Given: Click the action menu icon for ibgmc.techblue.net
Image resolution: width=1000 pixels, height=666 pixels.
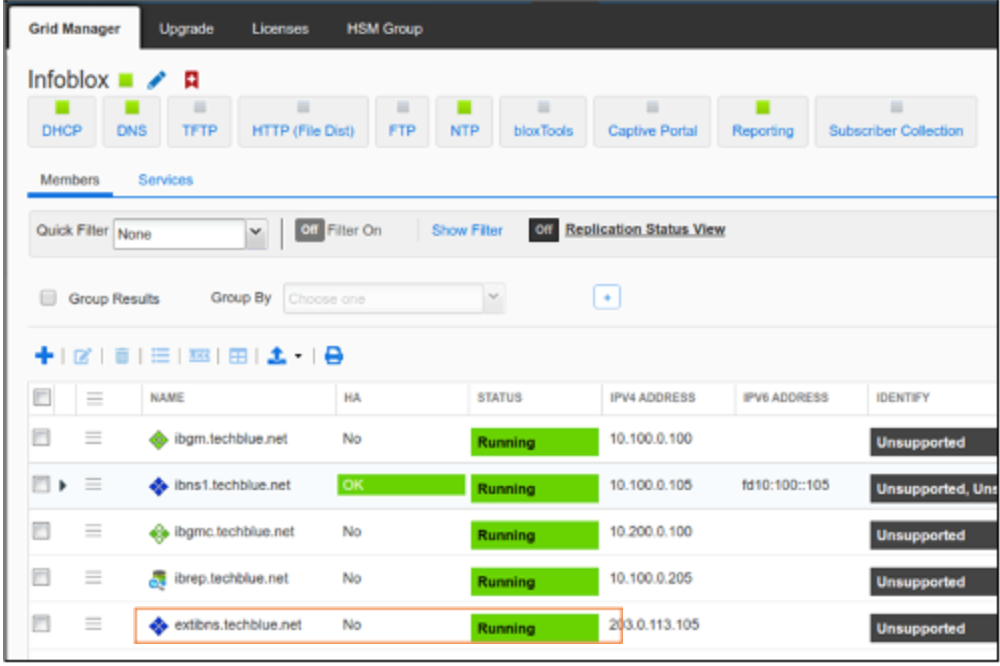Looking at the screenshot, I should (x=93, y=531).
